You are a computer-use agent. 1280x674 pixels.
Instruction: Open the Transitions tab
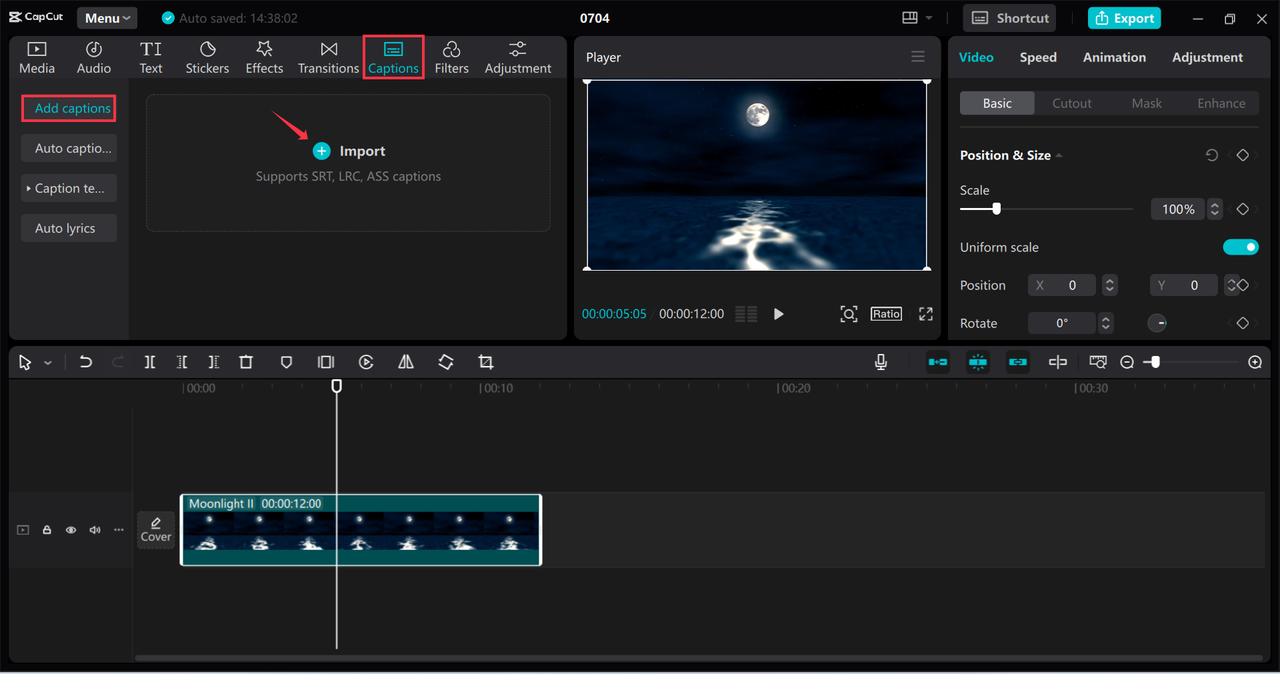pyautogui.click(x=328, y=58)
